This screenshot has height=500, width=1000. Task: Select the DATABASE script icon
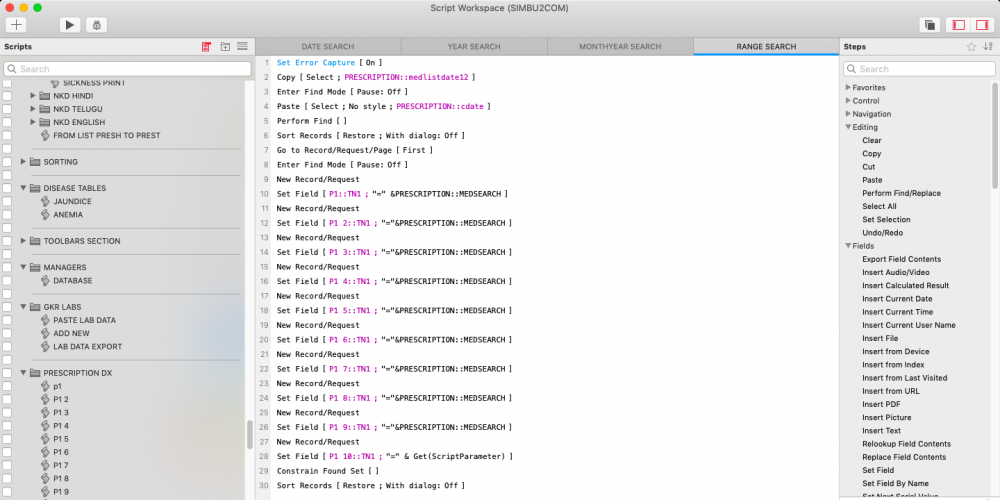click(45, 281)
